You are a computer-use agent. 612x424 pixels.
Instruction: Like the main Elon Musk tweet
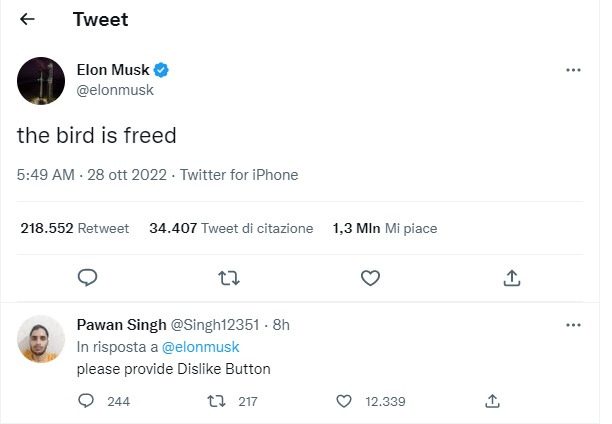(370, 278)
